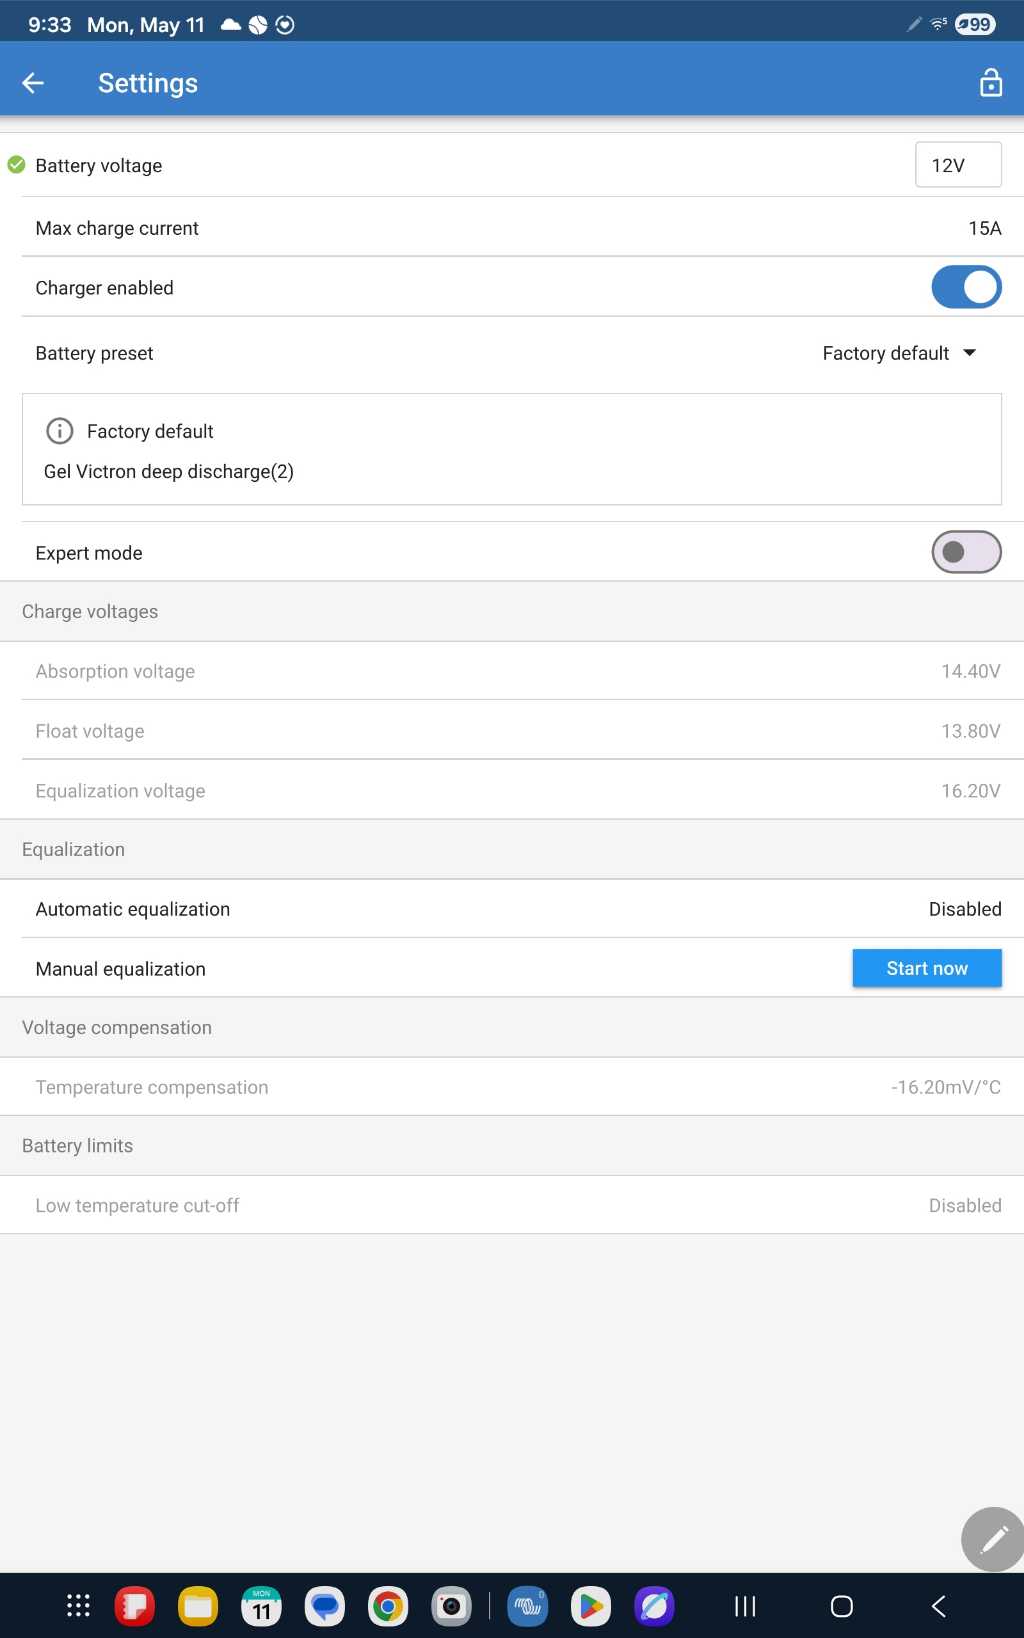The width and height of the screenshot is (1024, 1638).
Task: Open the Play Store from taskbar
Action: (591, 1606)
